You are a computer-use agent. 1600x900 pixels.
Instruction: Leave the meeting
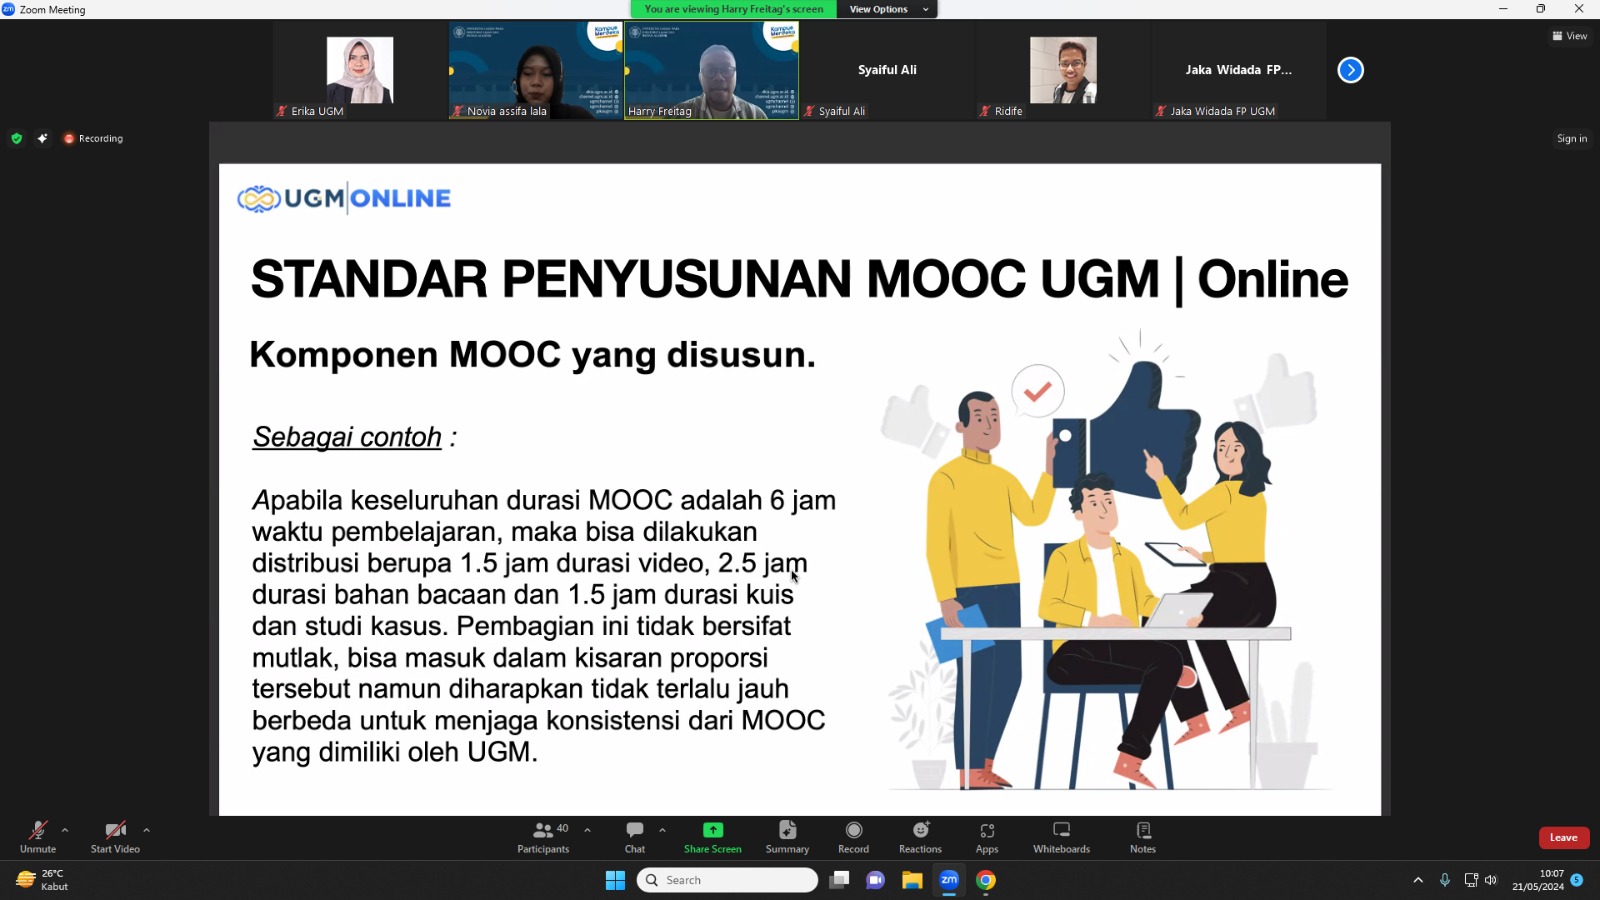tap(1564, 837)
